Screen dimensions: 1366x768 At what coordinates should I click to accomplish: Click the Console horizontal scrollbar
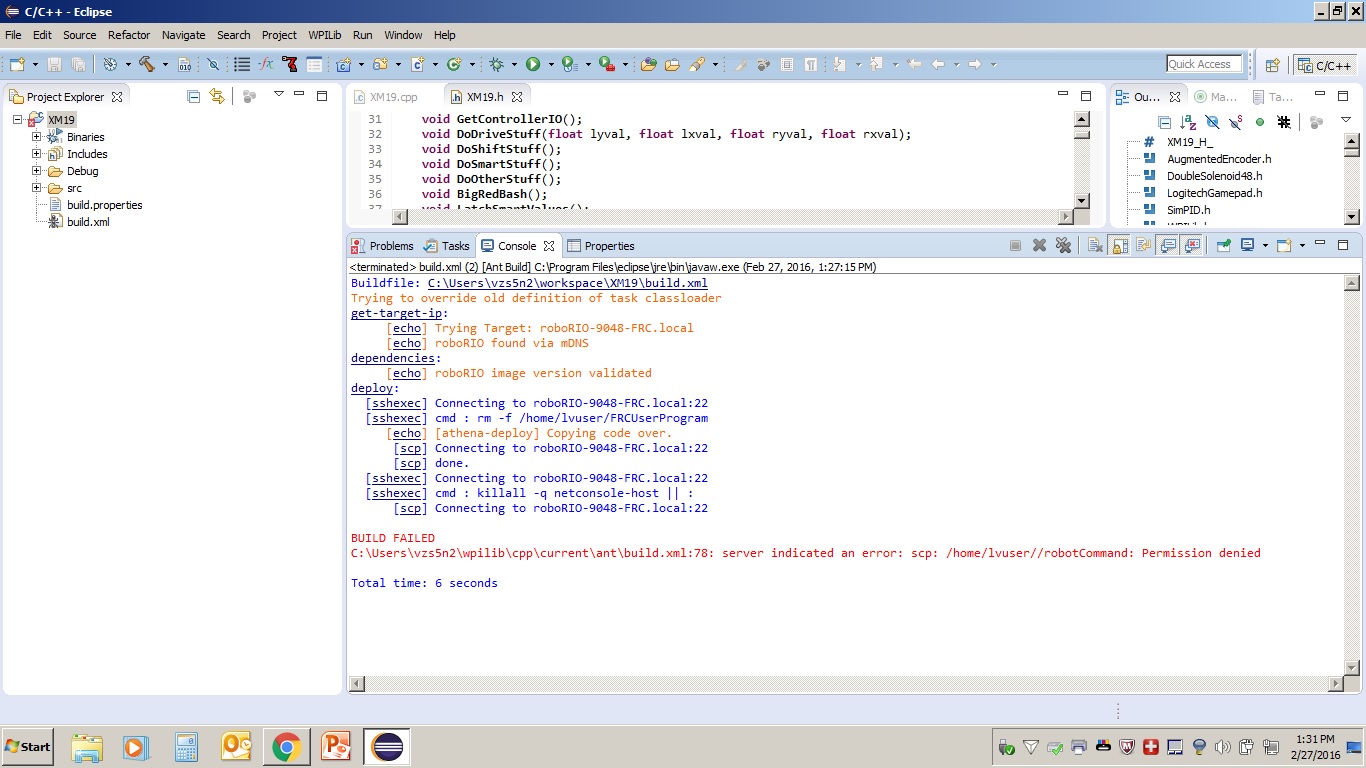[x=844, y=685]
